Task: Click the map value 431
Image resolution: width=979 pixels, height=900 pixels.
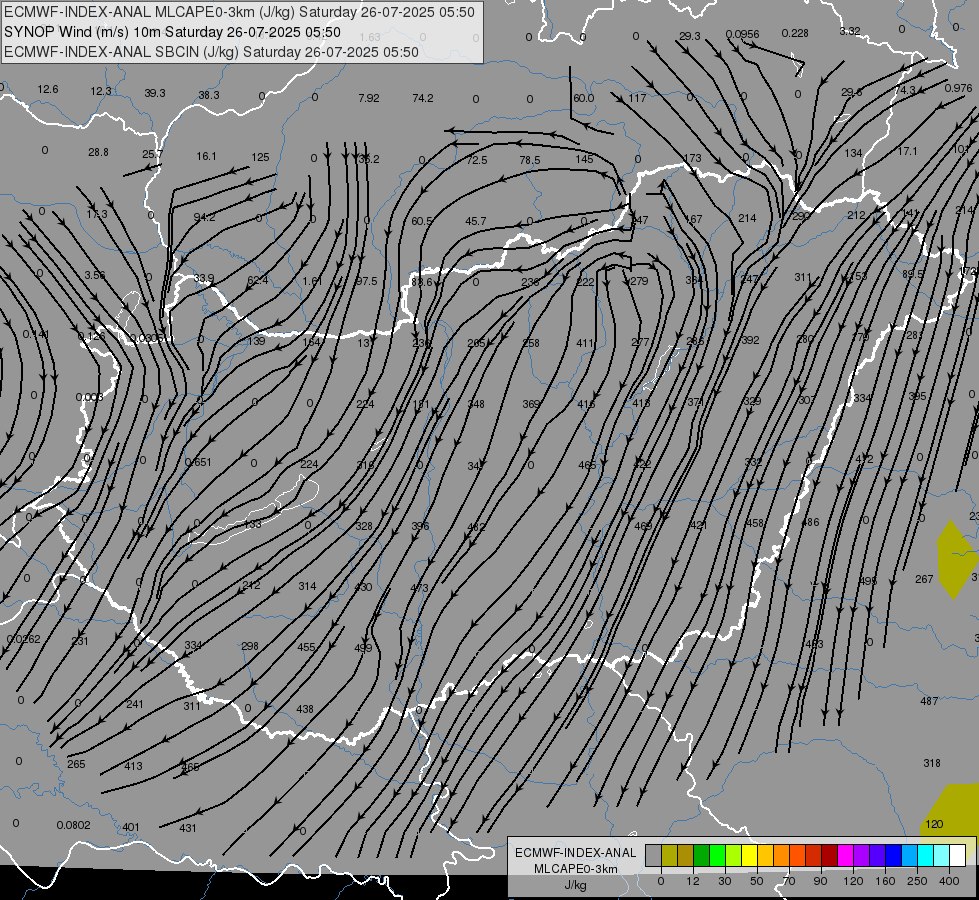Action: pos(187,828)
